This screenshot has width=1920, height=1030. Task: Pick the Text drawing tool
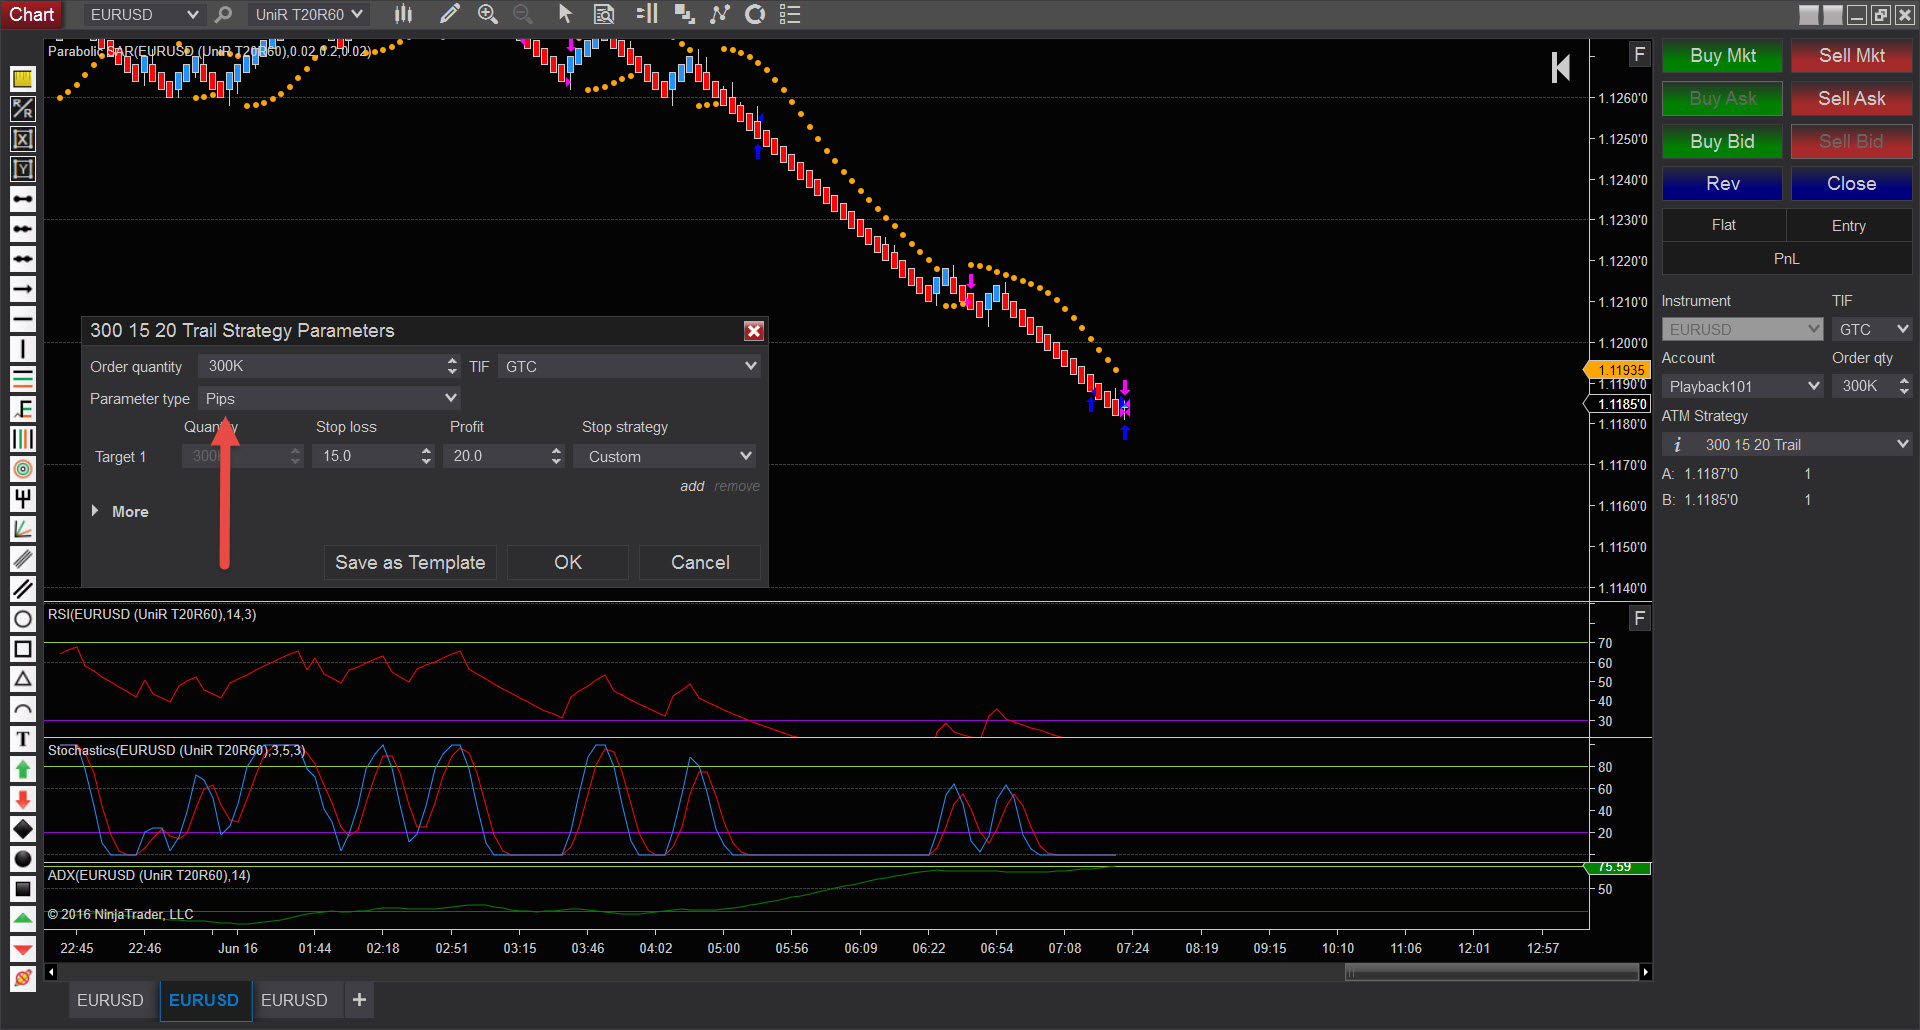(22, 739)
